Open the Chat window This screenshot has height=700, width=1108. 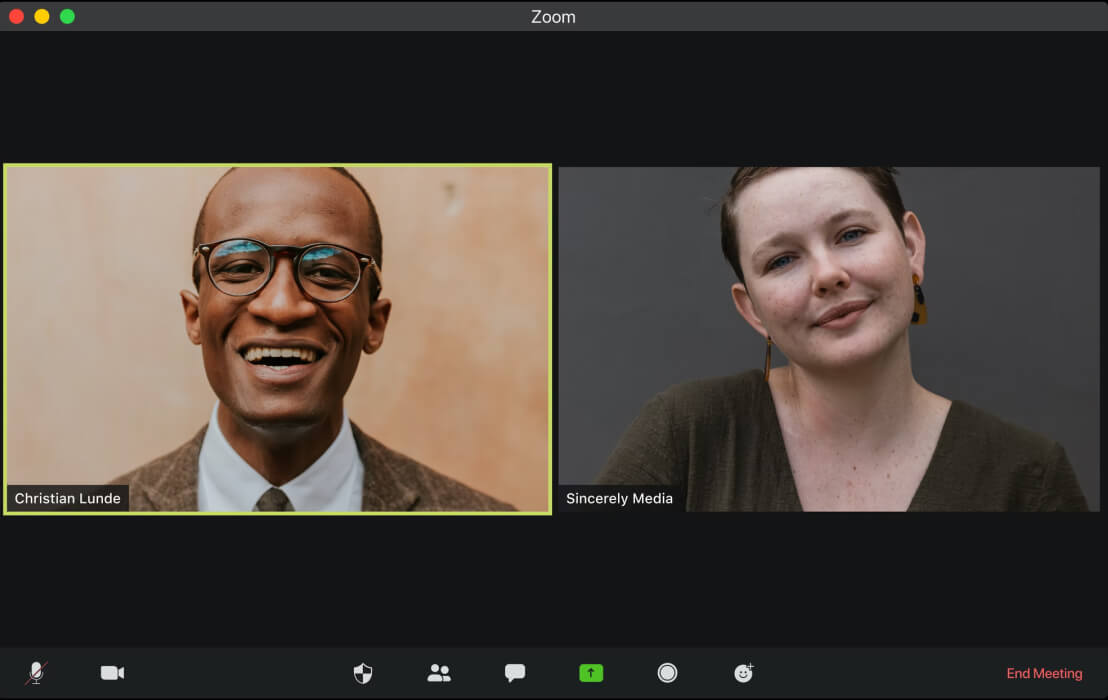tap(515, 673)
